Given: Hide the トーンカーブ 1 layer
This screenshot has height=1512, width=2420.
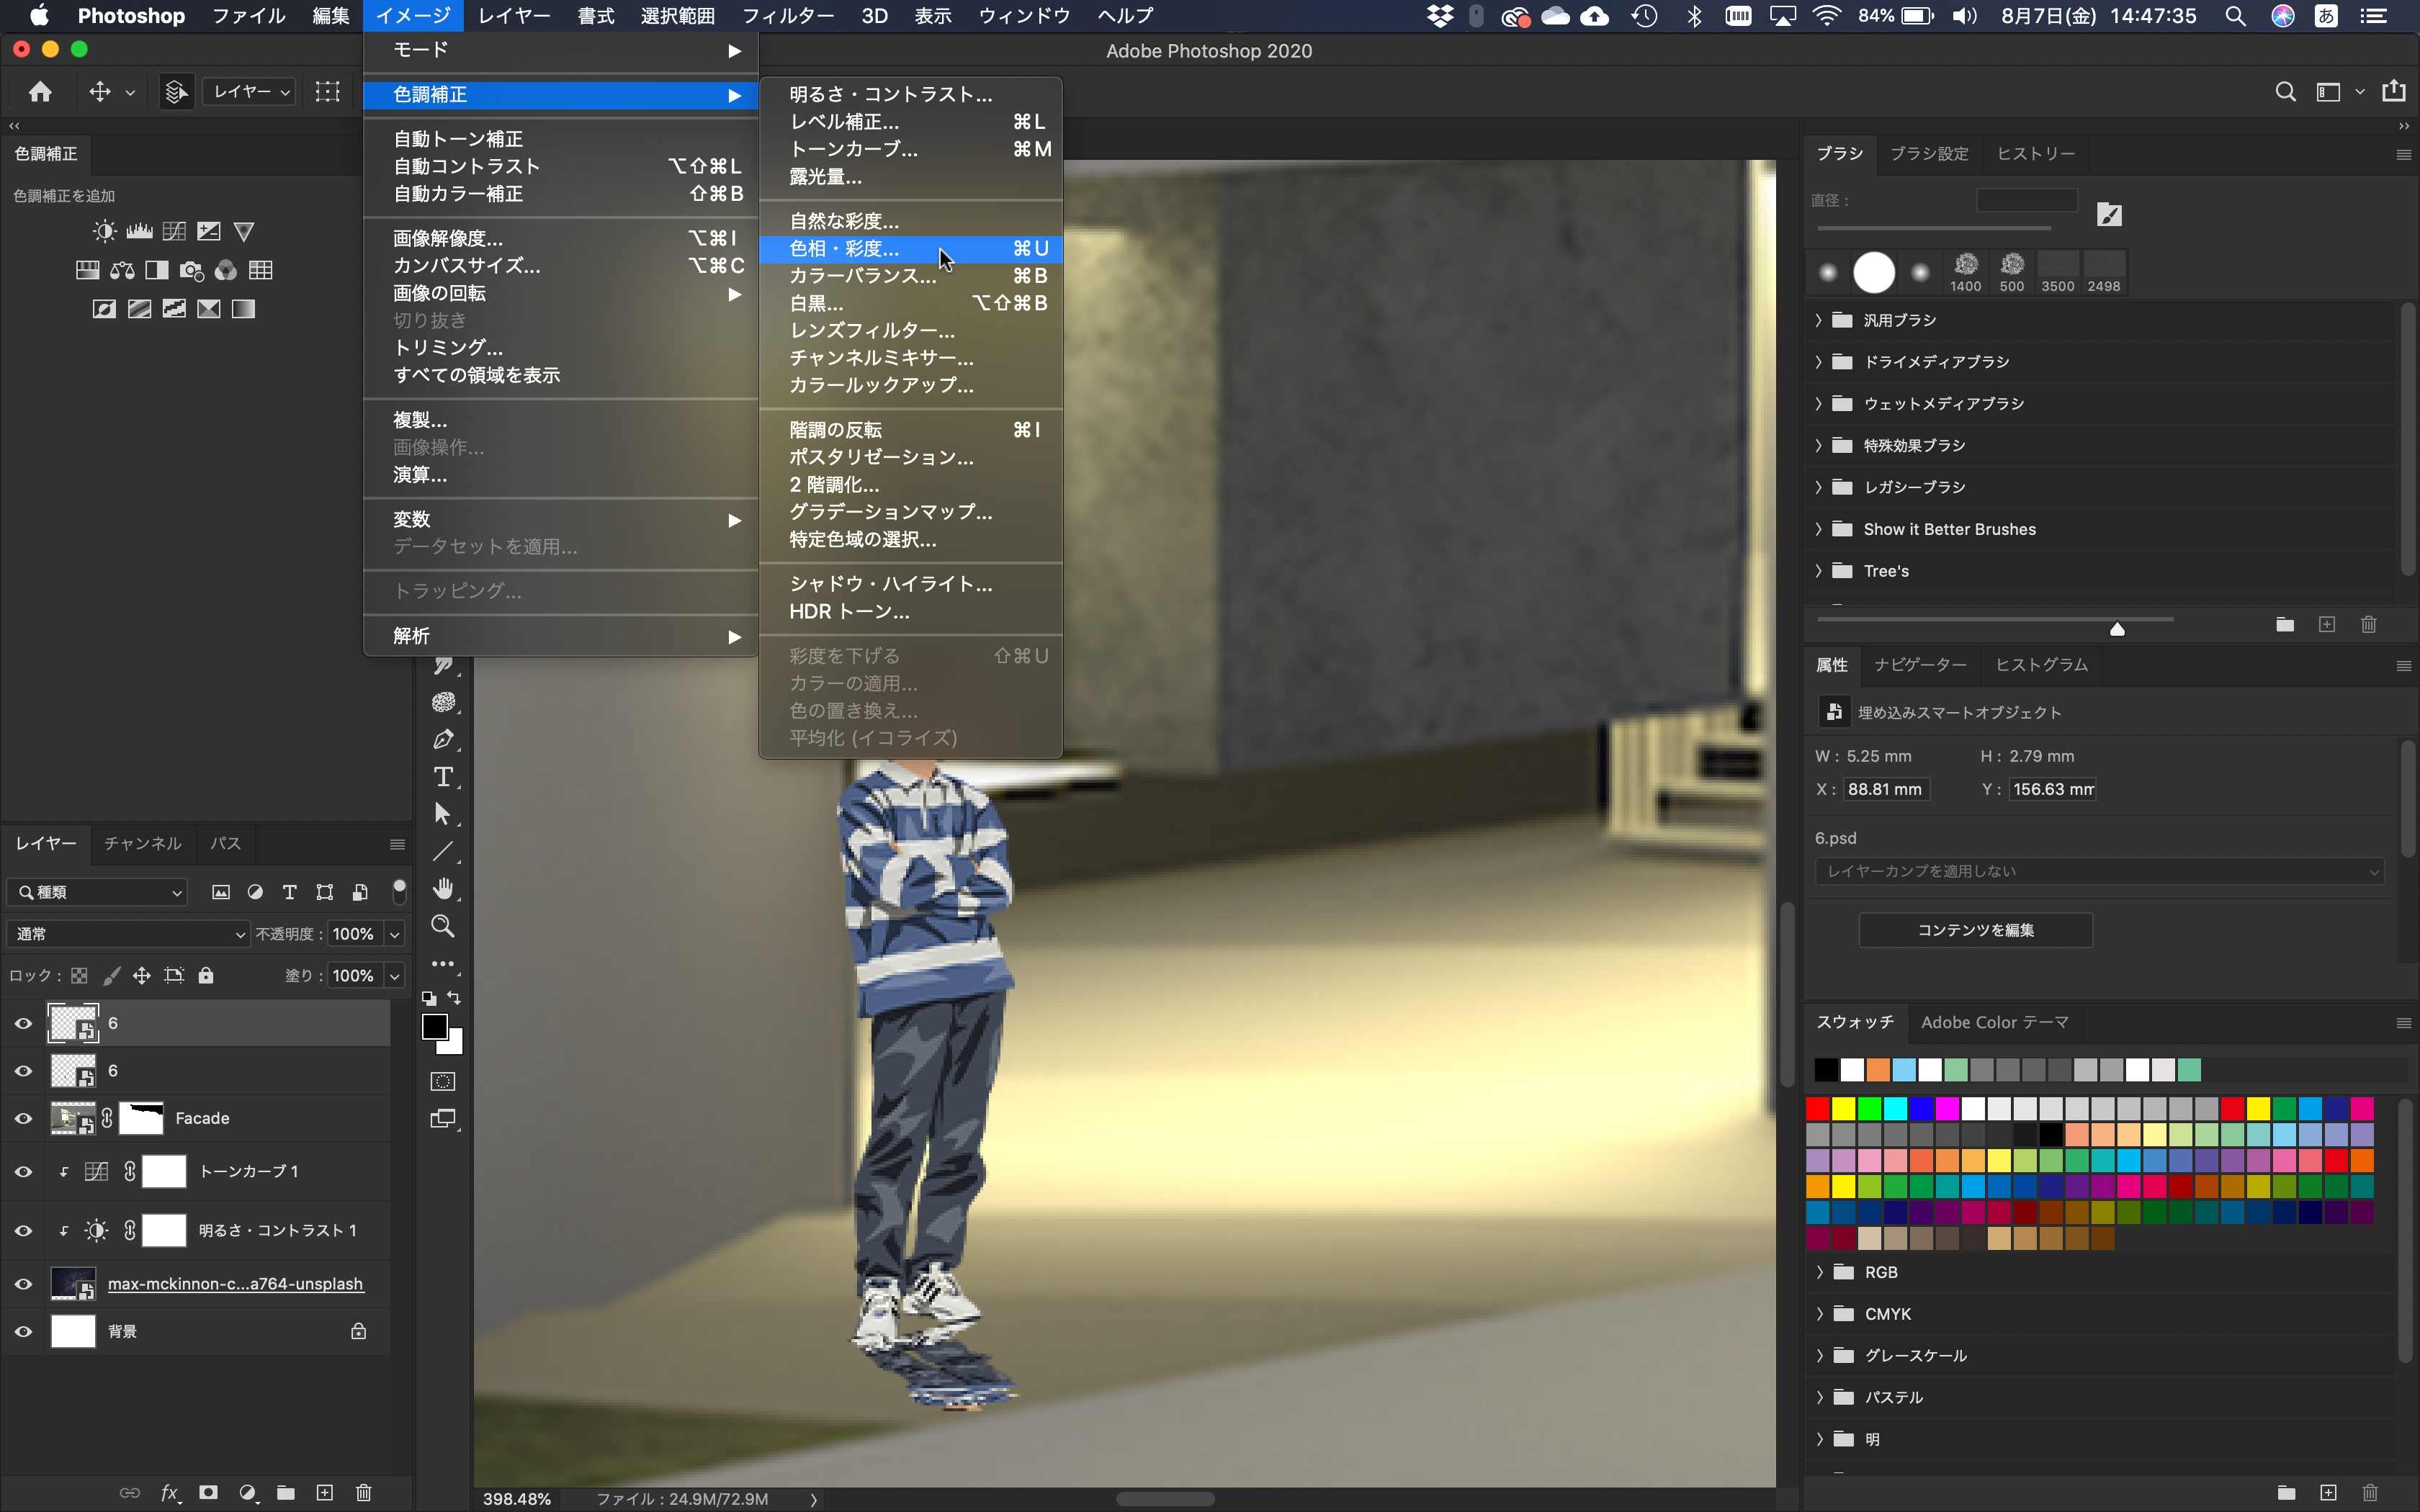Looking at the screenshot, I should pos(23,1171).
